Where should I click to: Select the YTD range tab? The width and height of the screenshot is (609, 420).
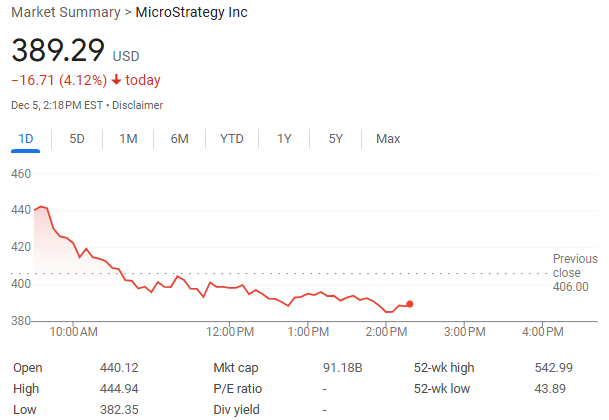[x=232, y=139]
